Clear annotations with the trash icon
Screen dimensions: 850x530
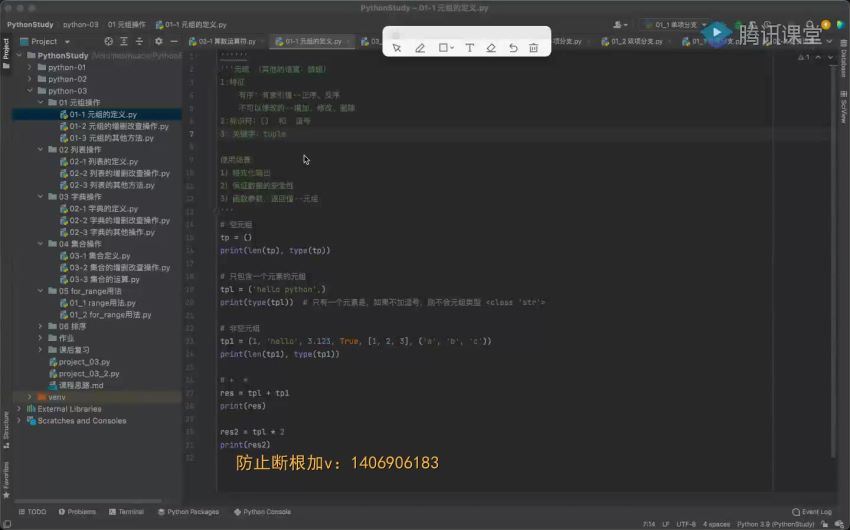click(533, 48)
